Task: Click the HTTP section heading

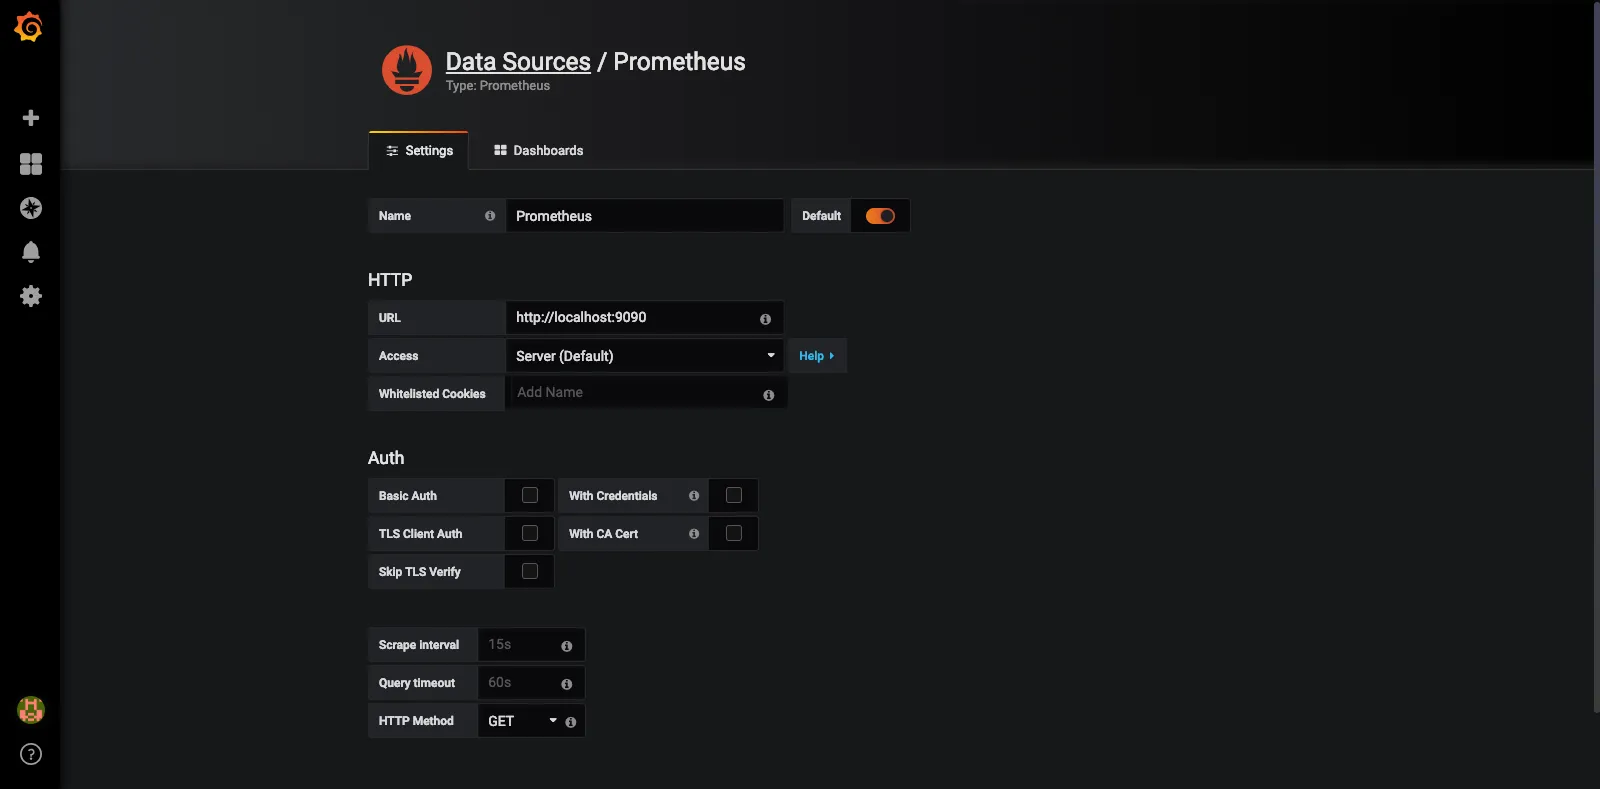Action: 390,280
